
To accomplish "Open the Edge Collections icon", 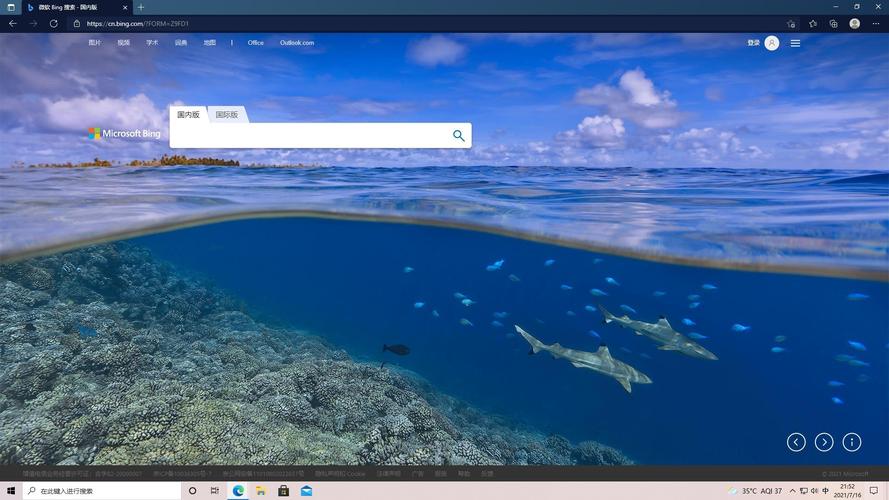I will pos(833,23).
